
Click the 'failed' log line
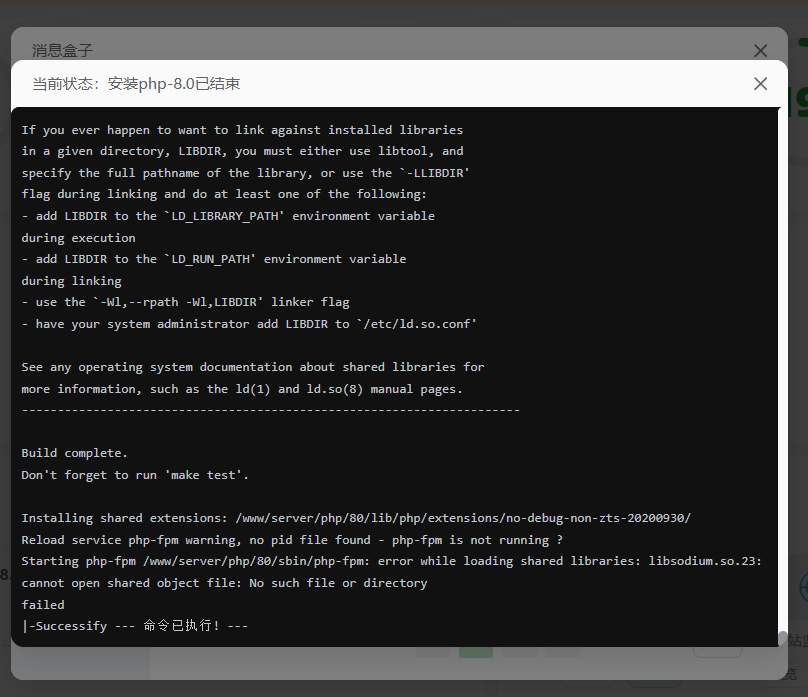43,604
